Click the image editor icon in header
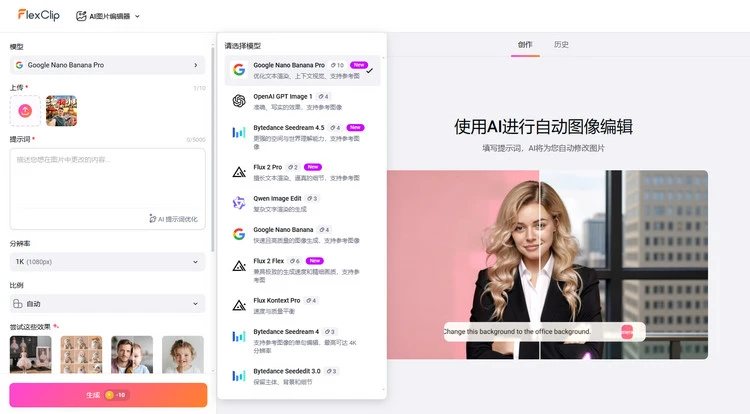The height and width of the screenshot is (414, 750). click(81, 16)
